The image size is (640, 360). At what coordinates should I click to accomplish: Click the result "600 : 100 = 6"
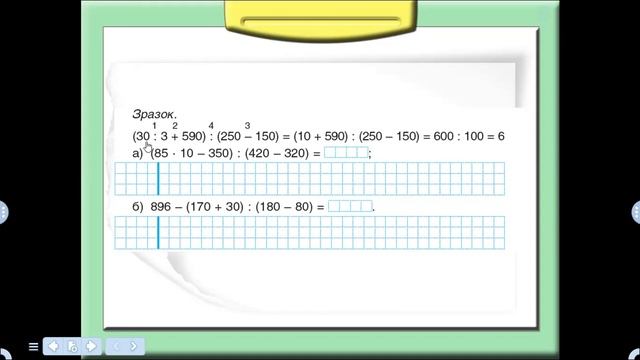[x=469, y=136]
